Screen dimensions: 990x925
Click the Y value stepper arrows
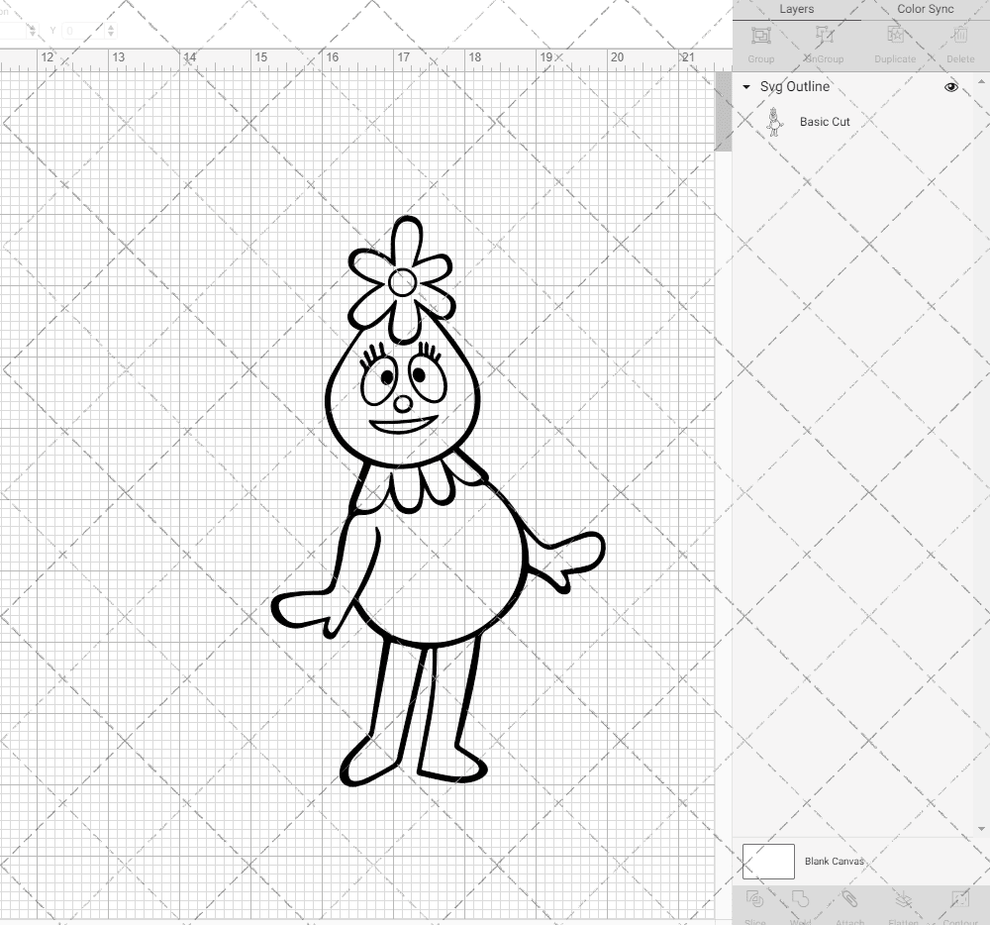click(110, 30)
